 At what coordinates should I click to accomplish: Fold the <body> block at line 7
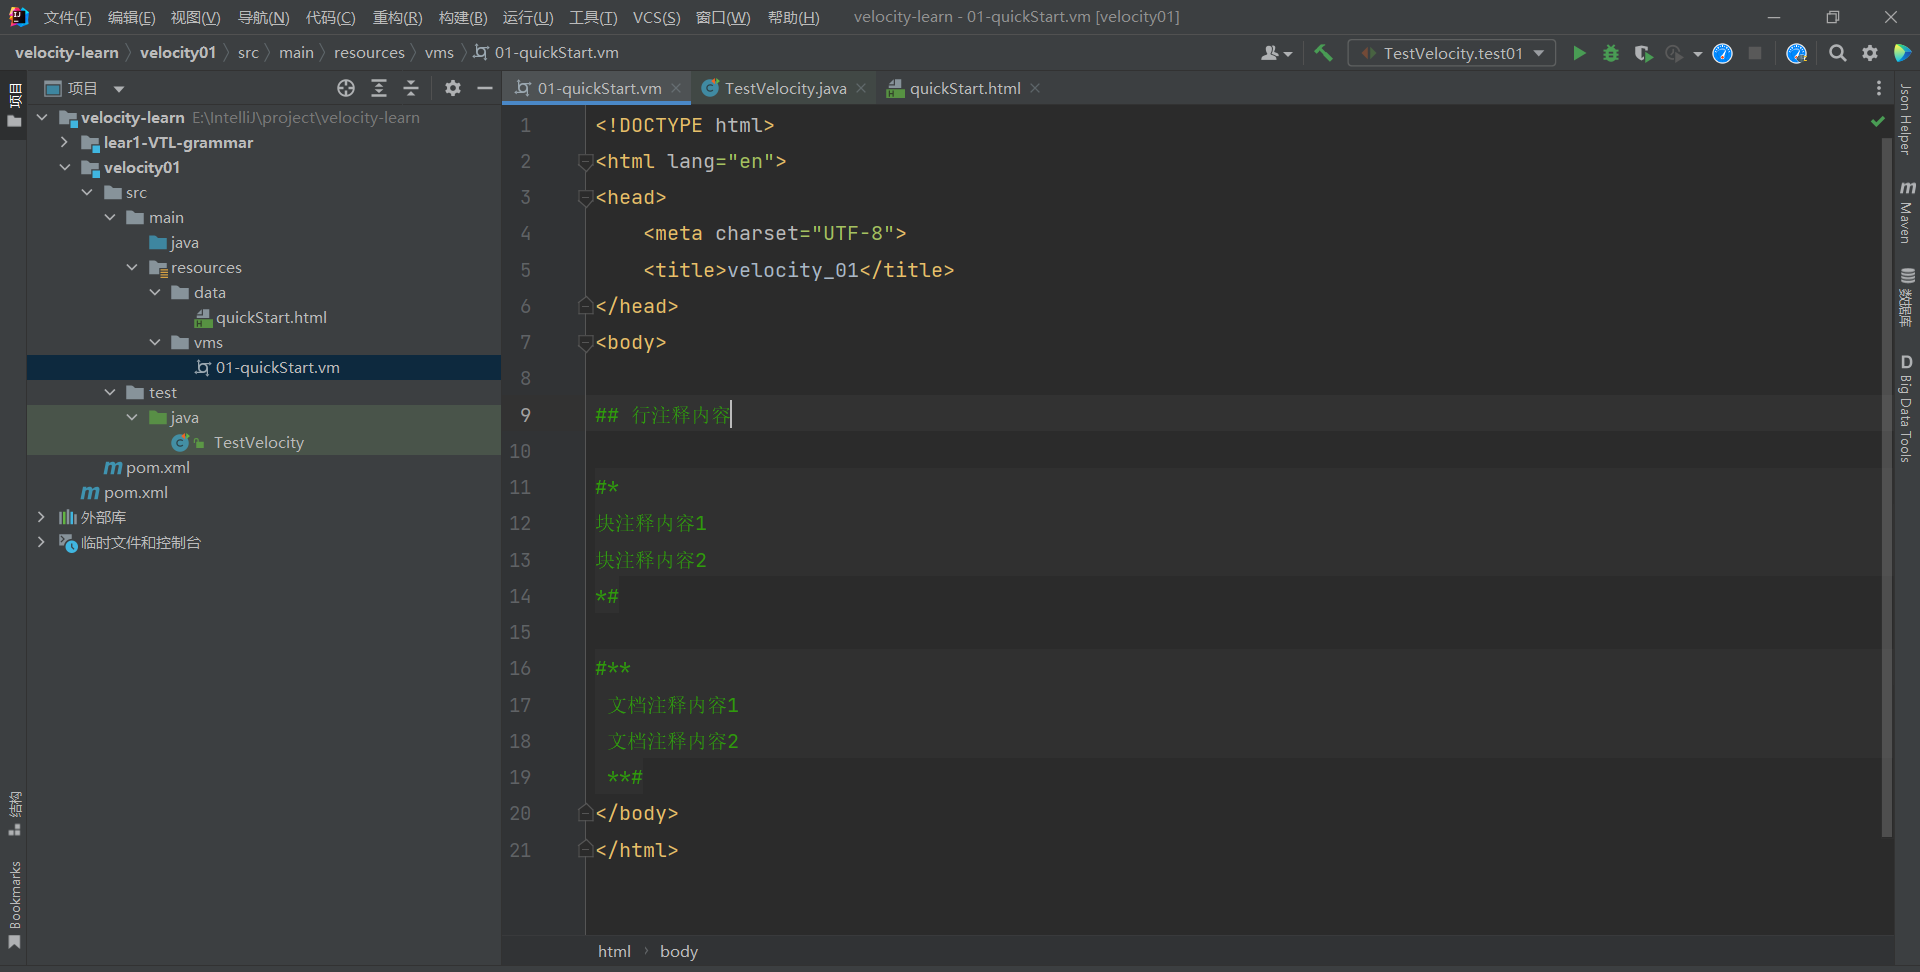pyautogui.click(x=586, y=342)
